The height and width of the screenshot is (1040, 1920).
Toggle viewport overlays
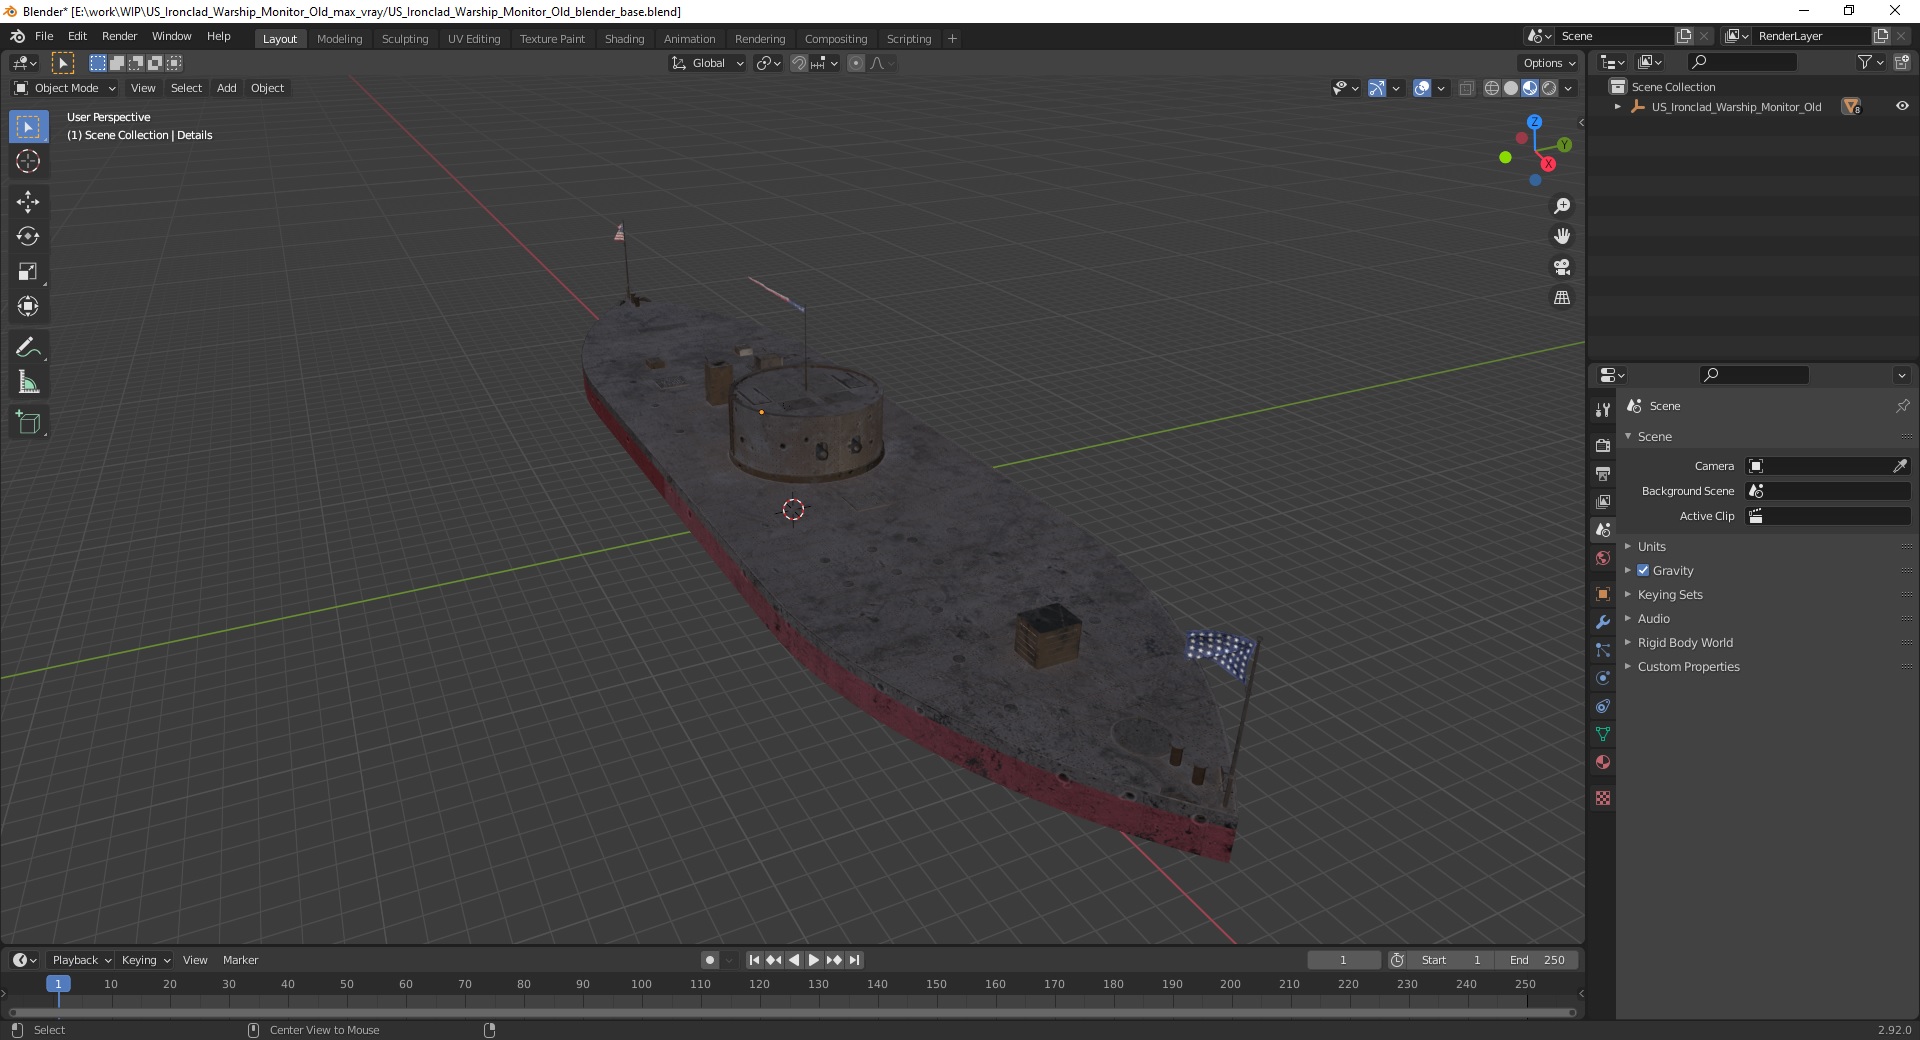click(x=1422, y=88)
